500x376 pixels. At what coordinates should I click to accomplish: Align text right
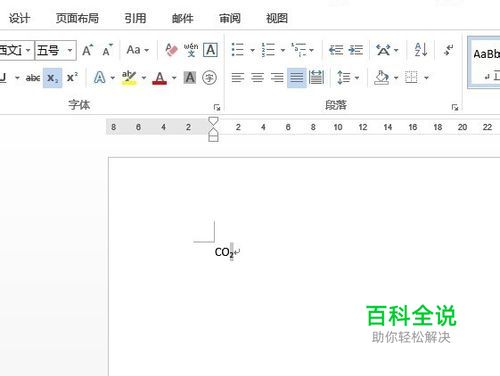click(x=277, y=78)
